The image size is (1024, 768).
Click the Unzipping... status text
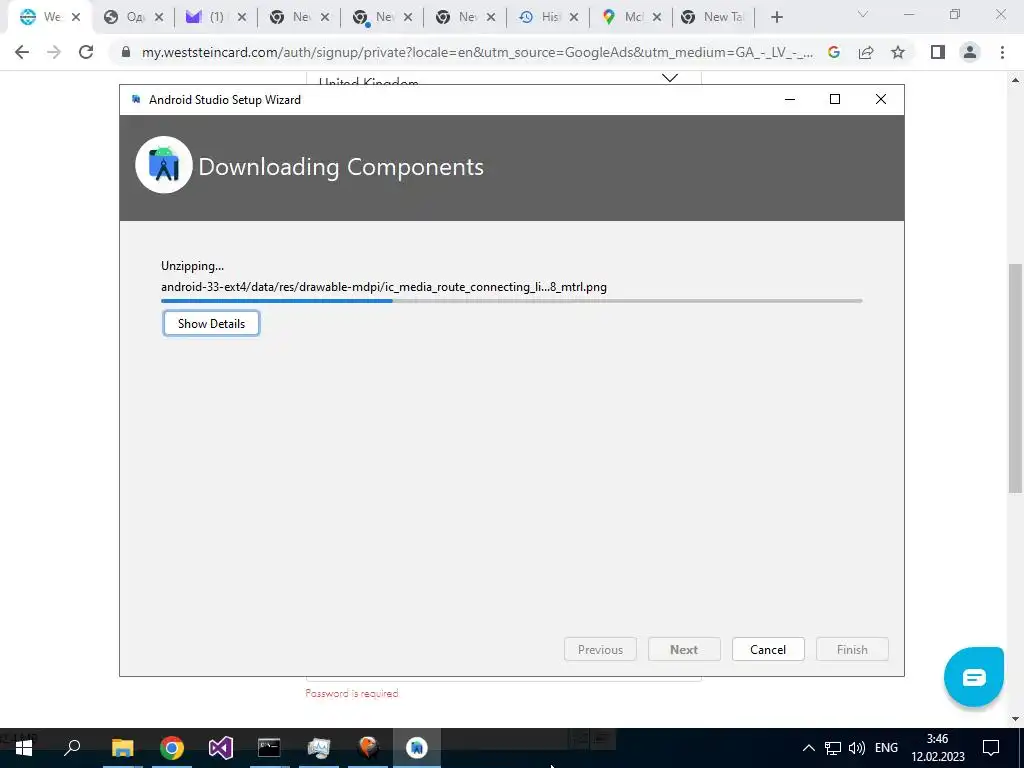point(192,266)
